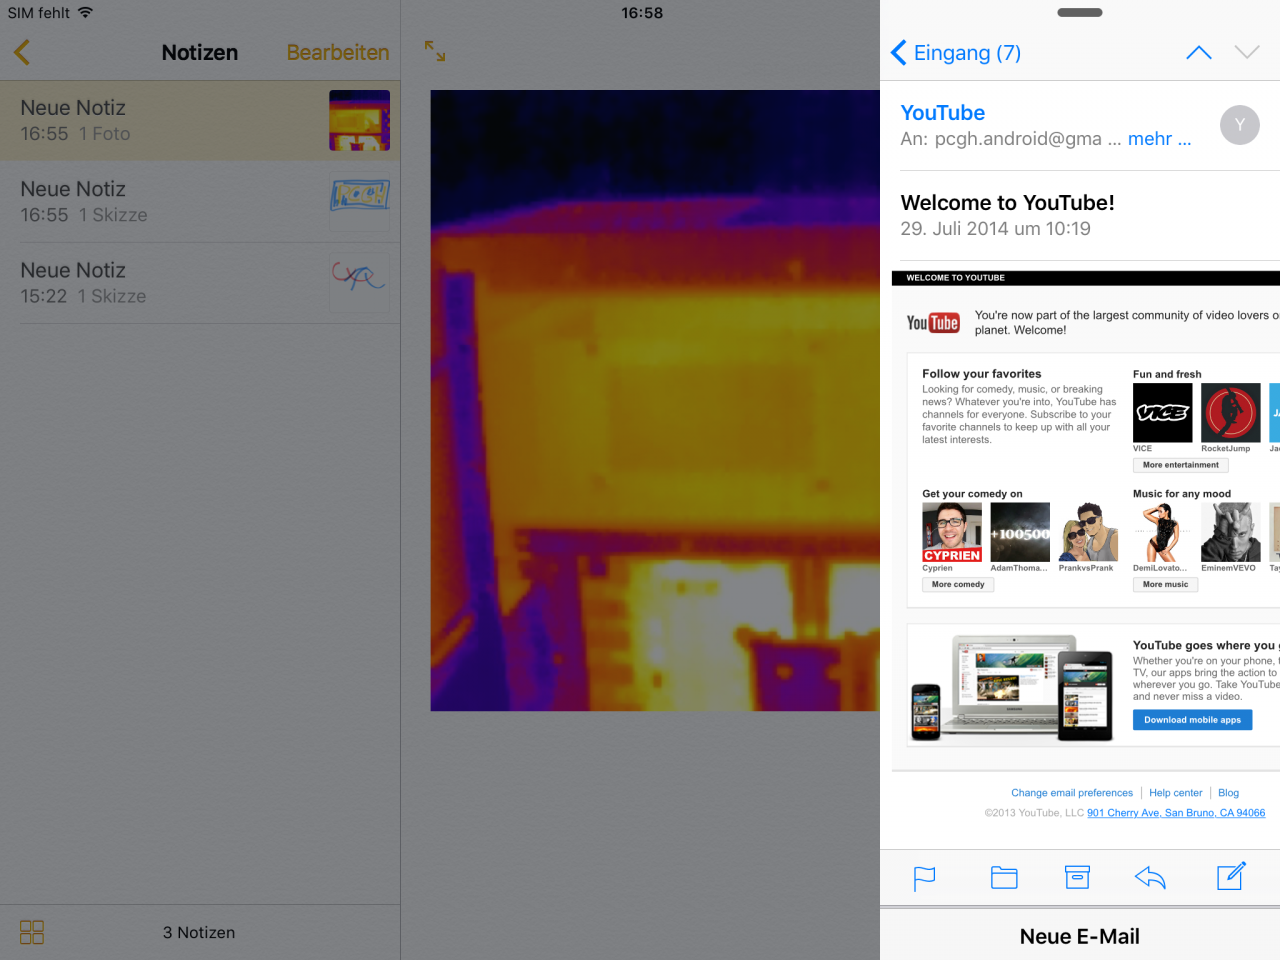Screen dimensions: 1280x960
Task: Select thermal photo thumbnail in first note
Action: point(360,120)
